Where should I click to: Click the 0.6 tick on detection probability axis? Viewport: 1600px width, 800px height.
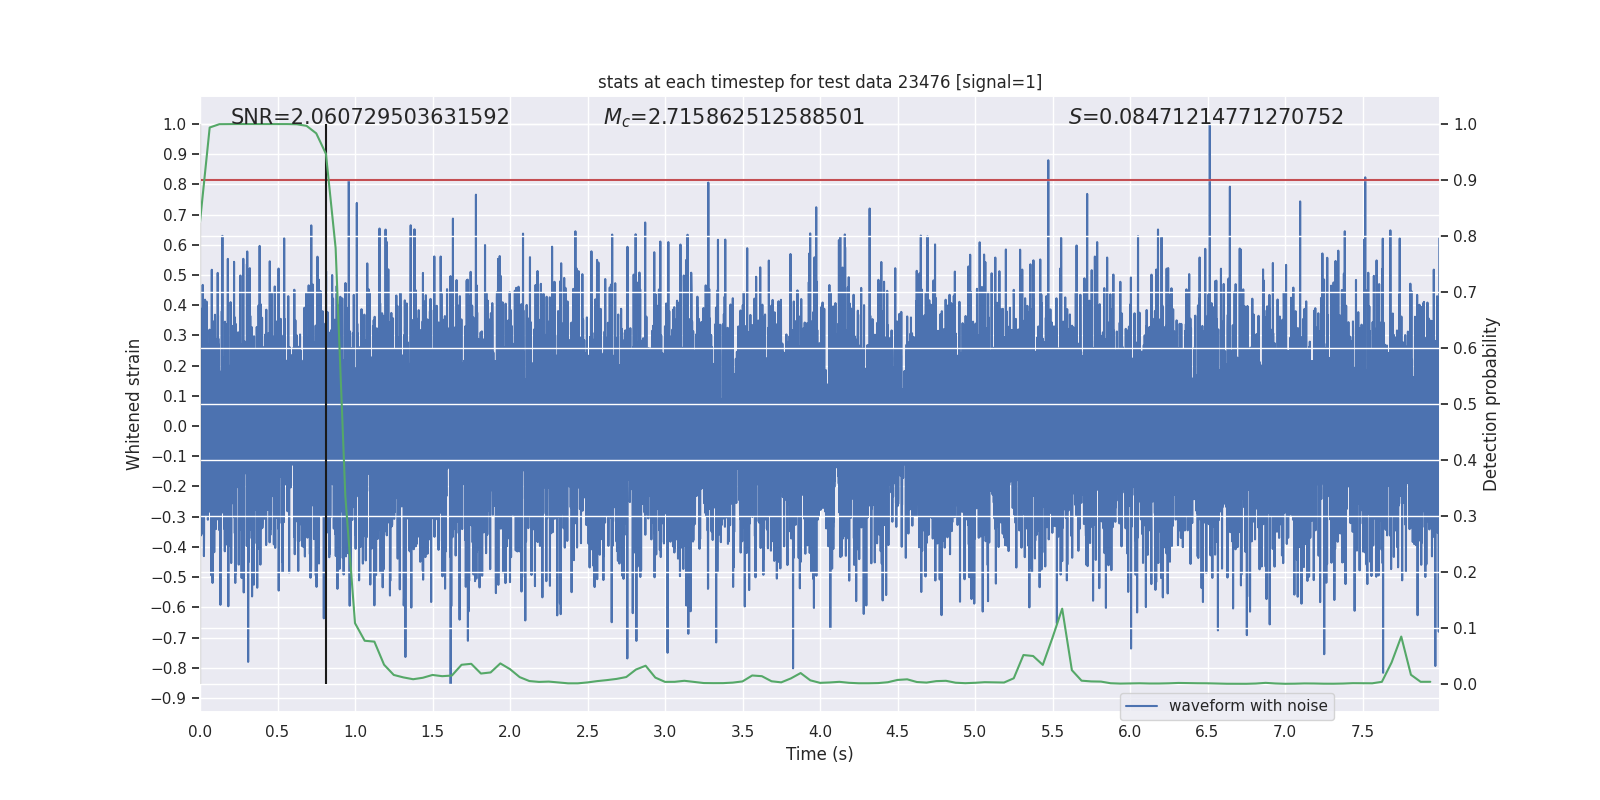(1465, 349)
